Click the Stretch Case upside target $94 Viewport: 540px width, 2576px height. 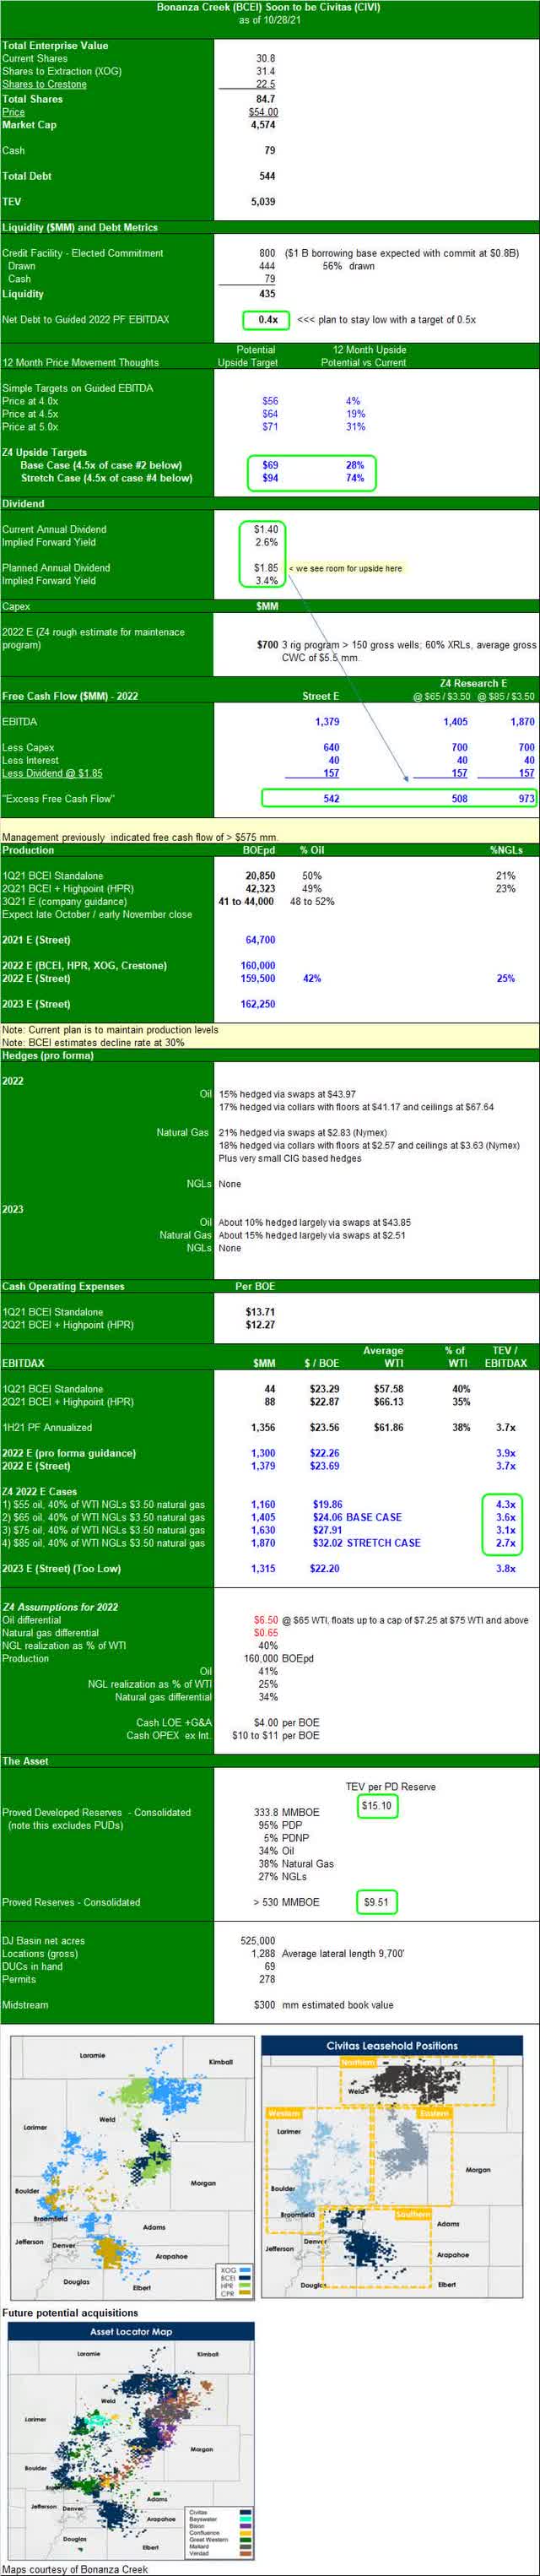click(270, 479)
